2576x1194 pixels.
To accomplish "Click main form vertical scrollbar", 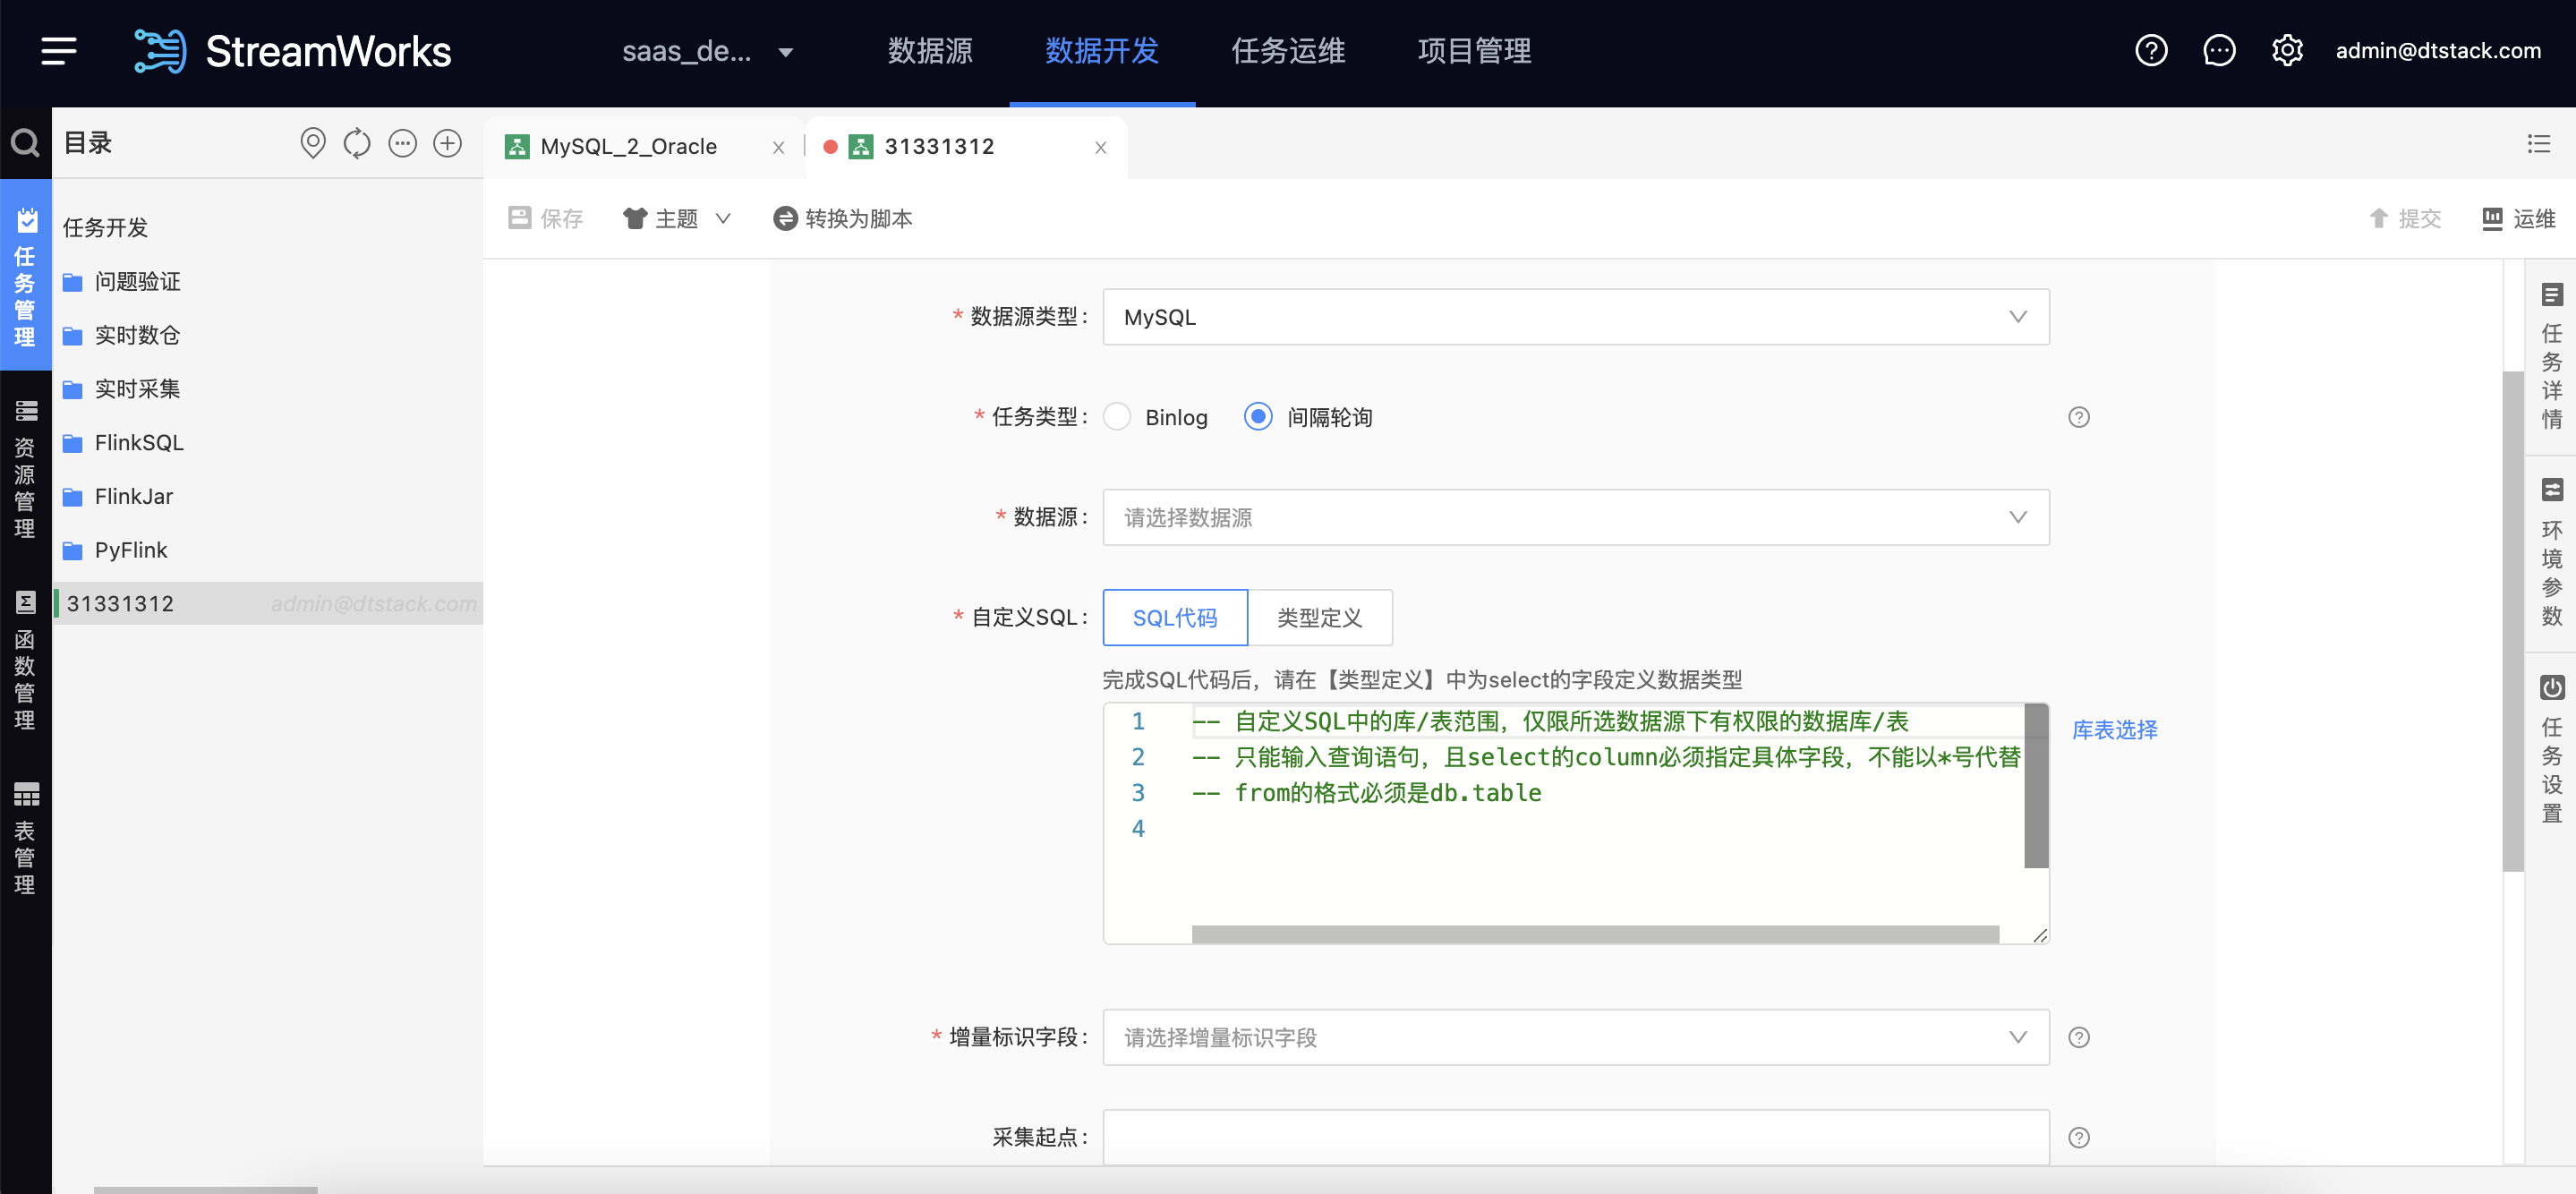I will coord(2513,620).
